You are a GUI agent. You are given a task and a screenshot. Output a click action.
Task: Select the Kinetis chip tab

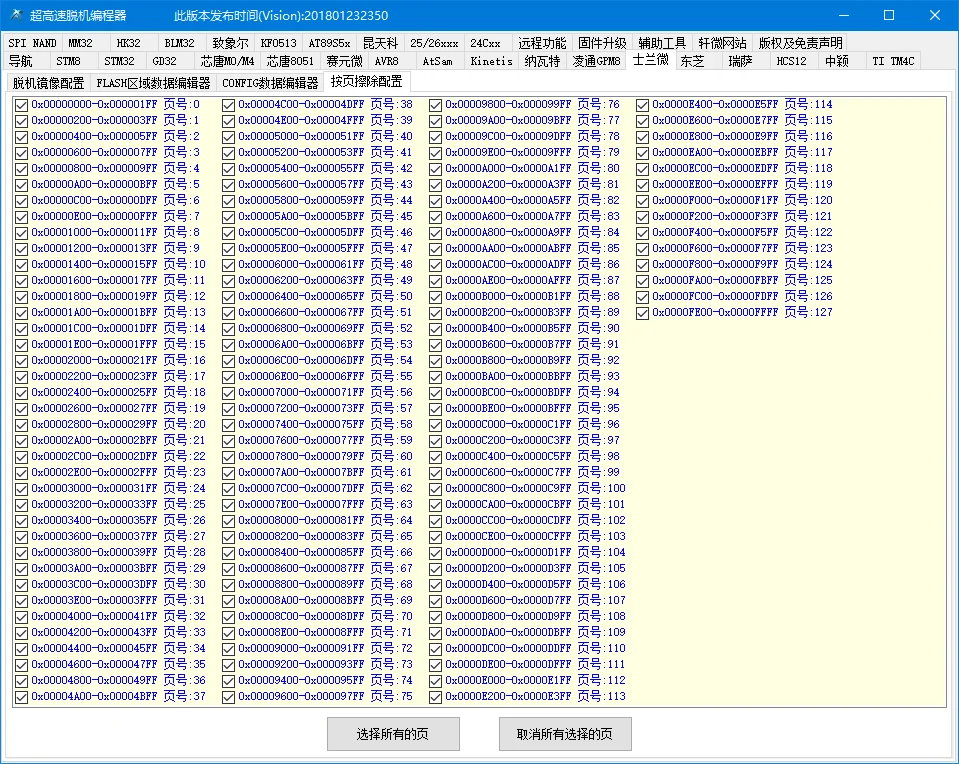click(x=491, y=61)
